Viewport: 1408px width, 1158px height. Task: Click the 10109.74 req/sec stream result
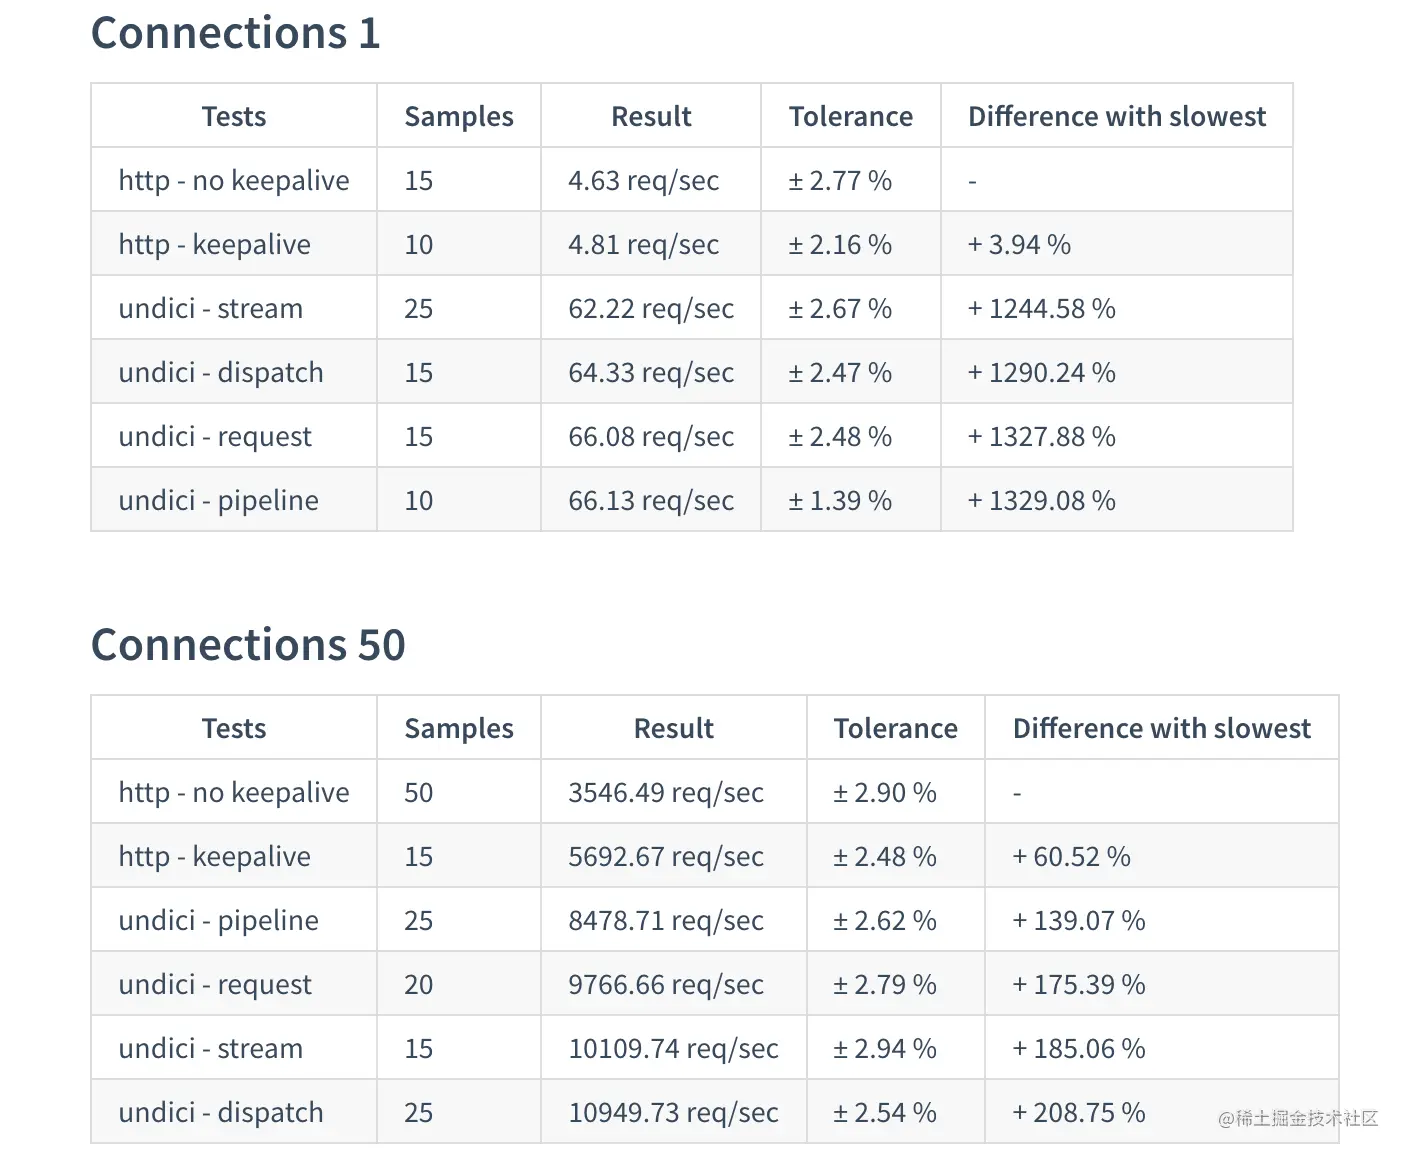click(674, 1048)
